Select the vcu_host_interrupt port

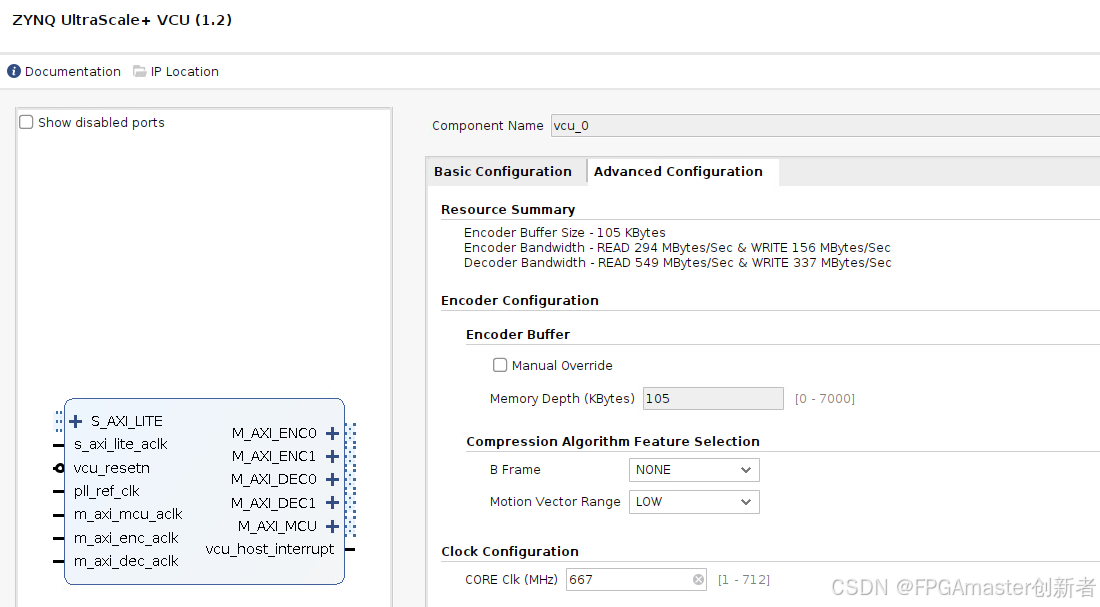tap(269, 549)
